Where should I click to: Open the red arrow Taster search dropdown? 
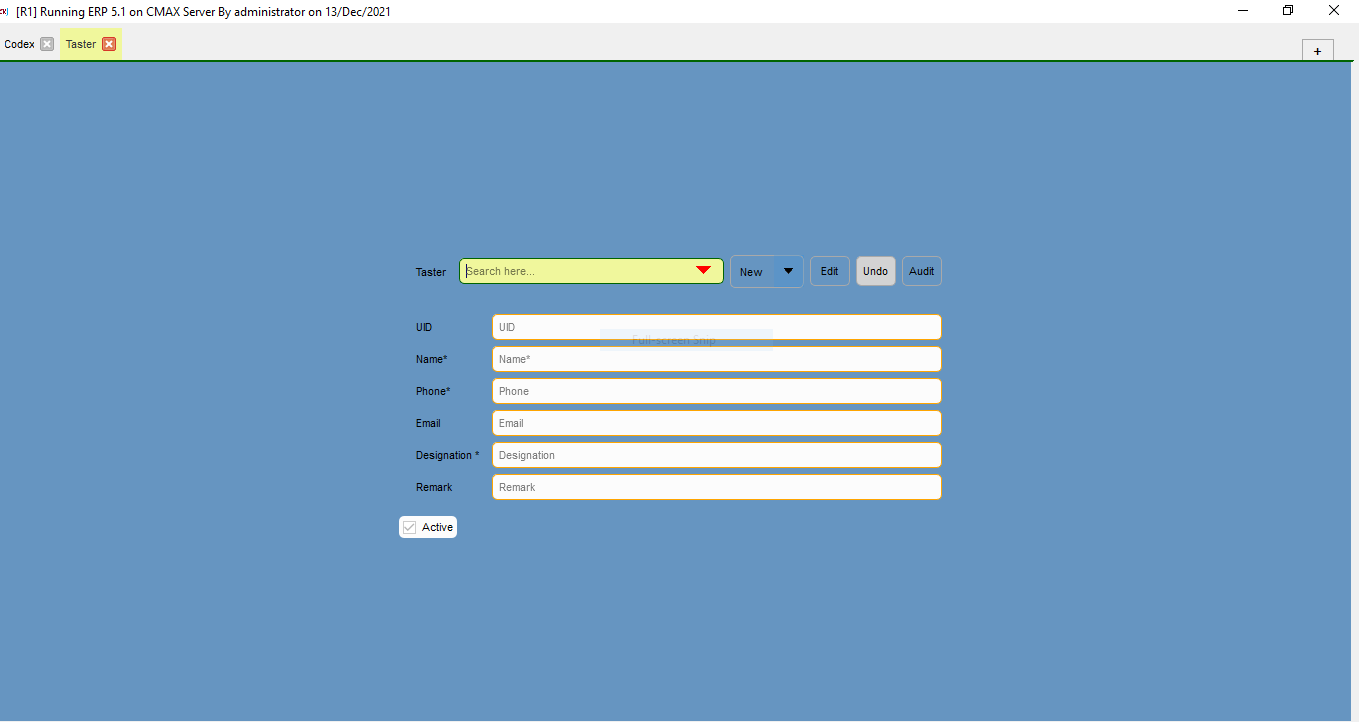(703, 271)
